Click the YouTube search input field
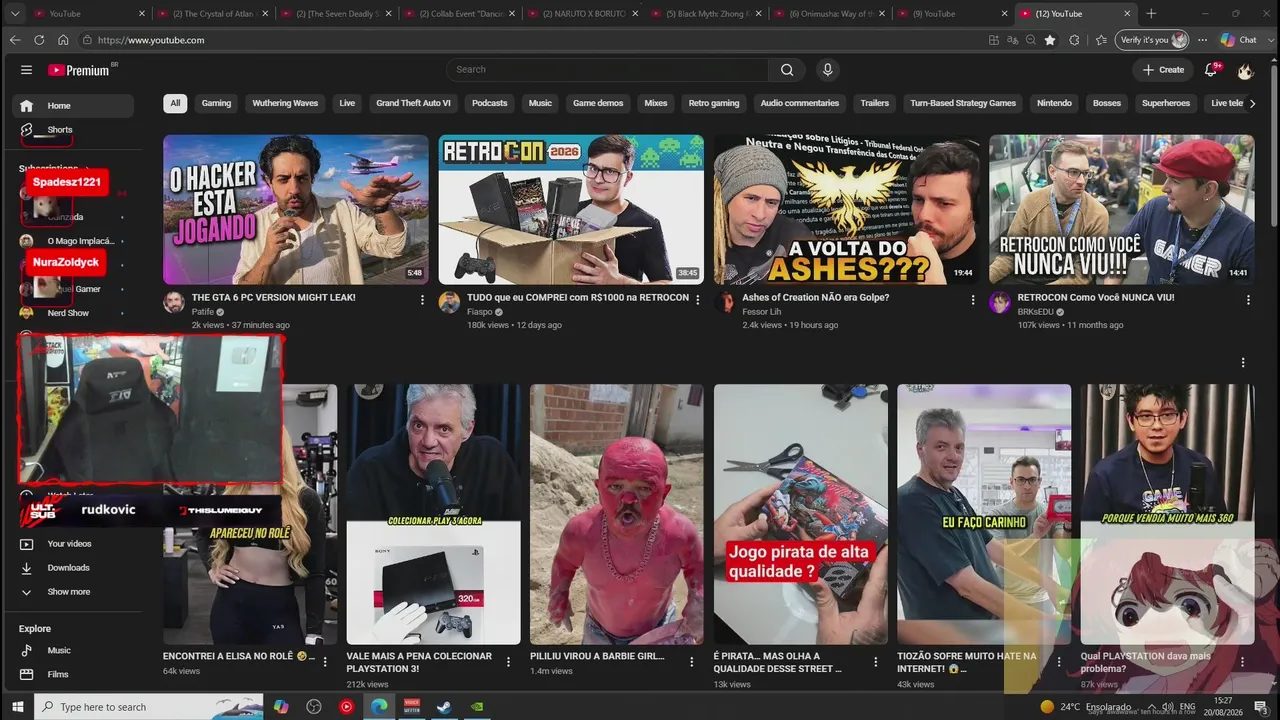The image size is (1280, 720). tap(607, 70)
